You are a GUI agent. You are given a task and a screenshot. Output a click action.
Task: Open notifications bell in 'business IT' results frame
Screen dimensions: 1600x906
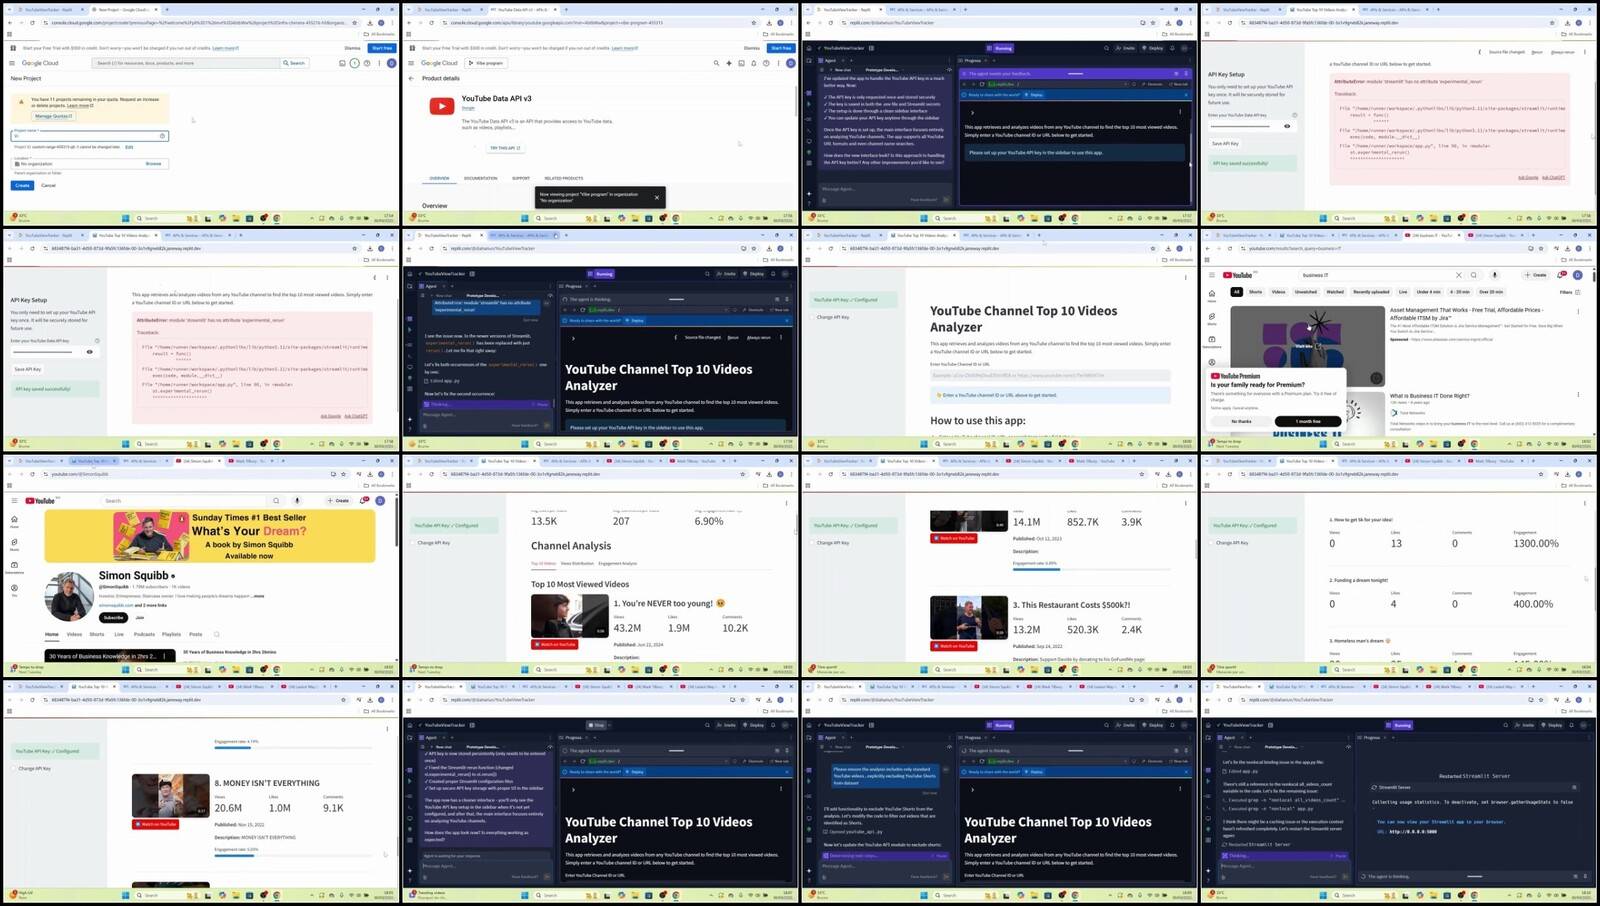tap(1563, 275)
